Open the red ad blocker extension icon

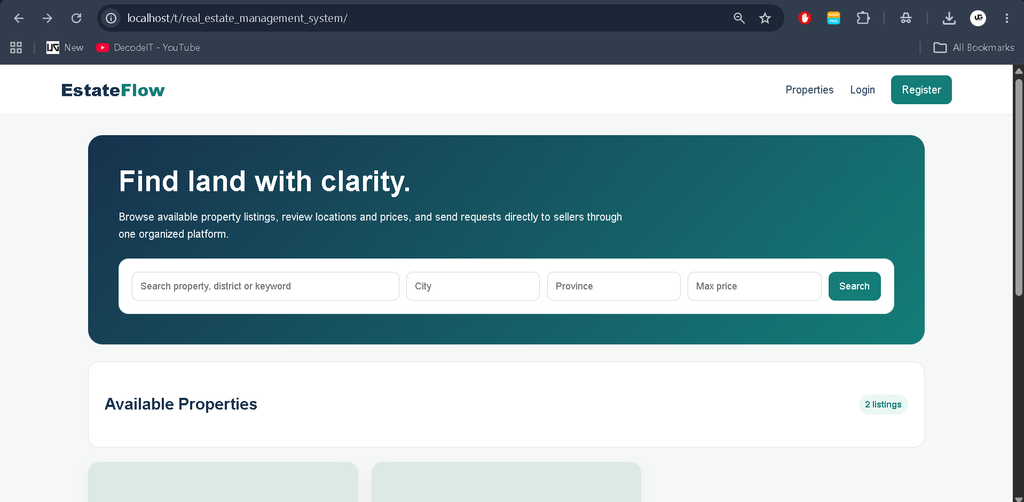coord(805,18)
